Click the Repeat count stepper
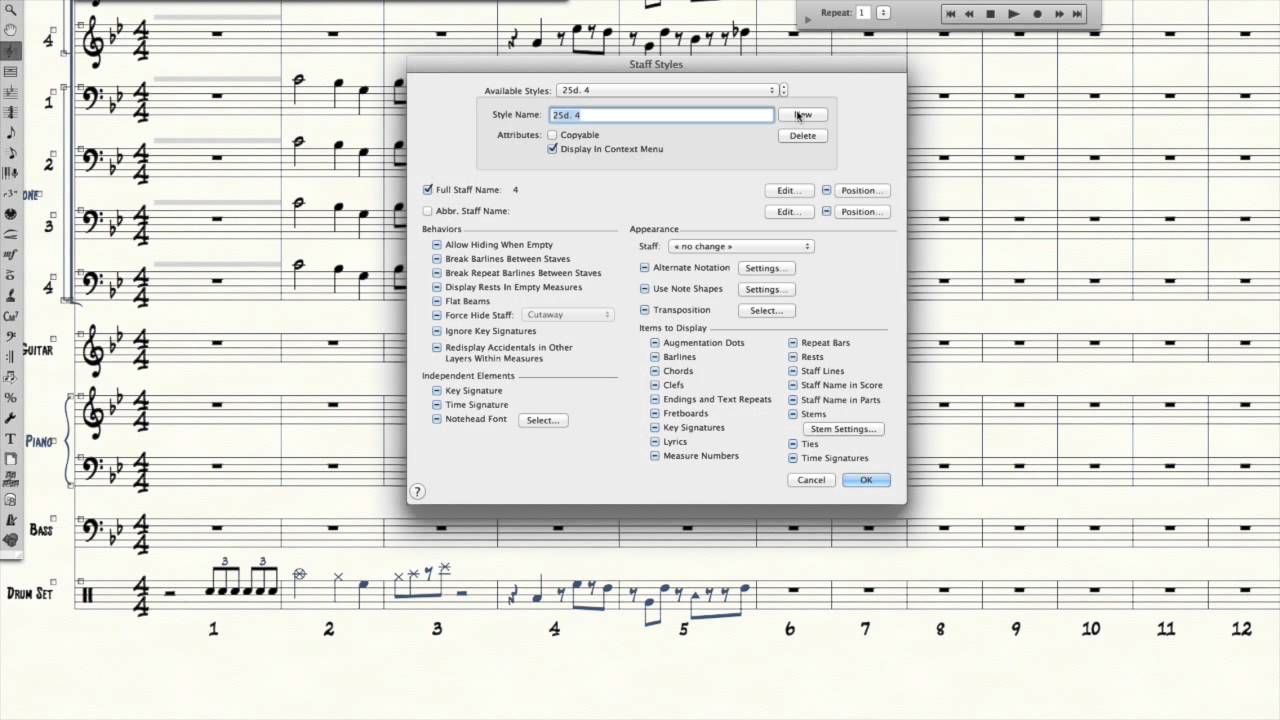Image resolution: width=1280 pixels, height=720 pixels. click(883, 13)
